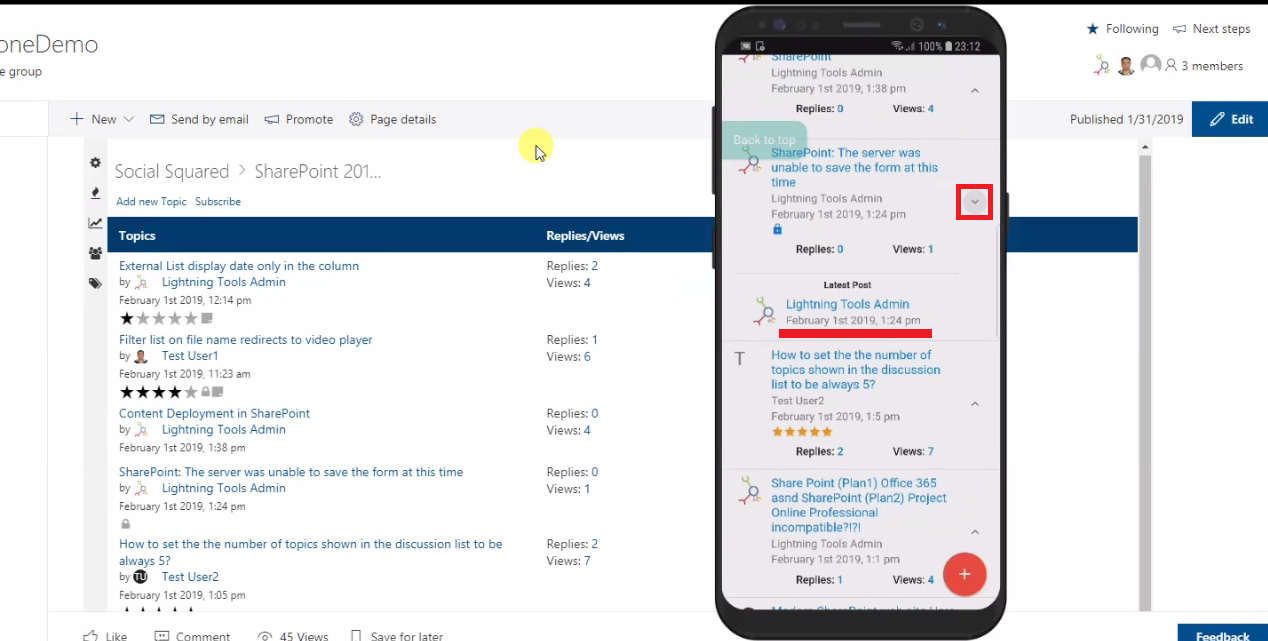The image size is (1268, 641).
Task: Click the bookmark icon for Save for later
Action: click(x=355, y=636)
